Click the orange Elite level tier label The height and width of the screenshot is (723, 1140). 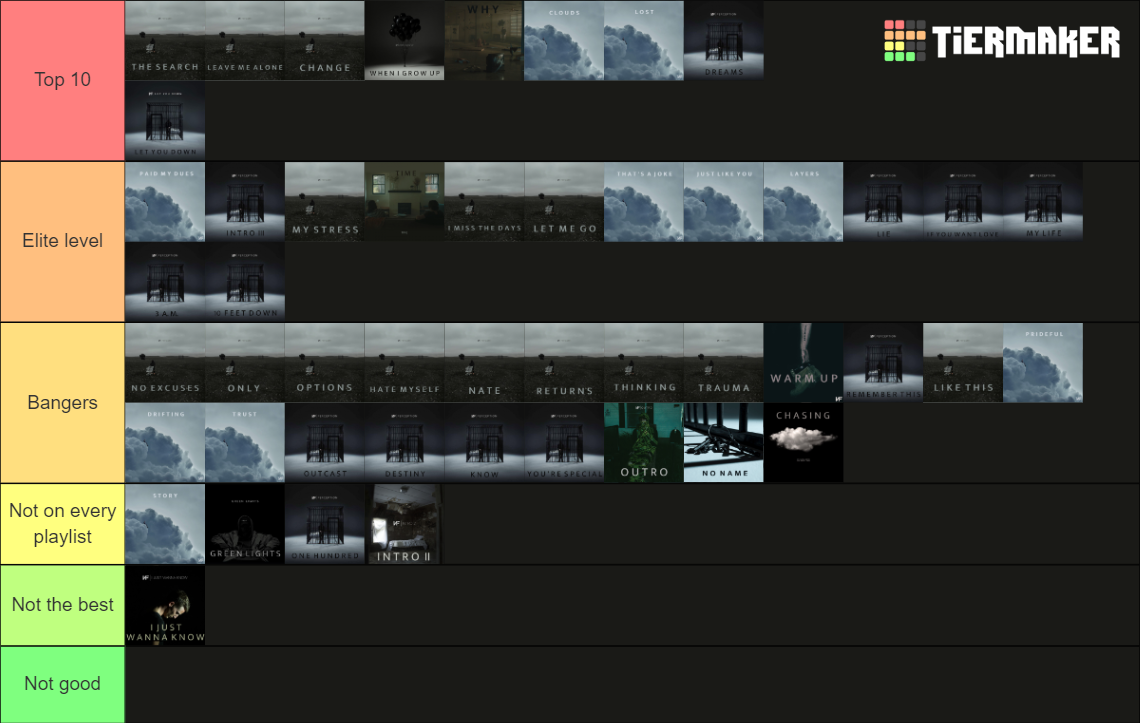tap(63, 241)
